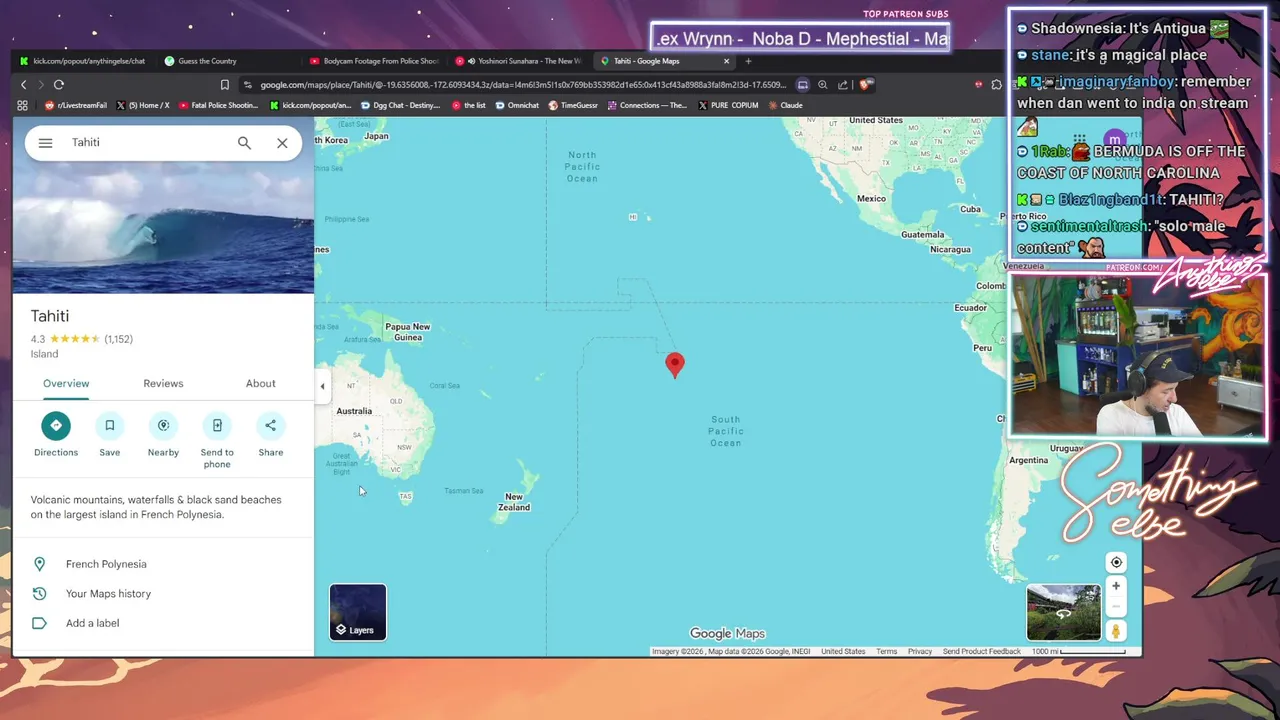The width and height of the screenshot is (1280, 720).
Task: Click the United States region link
Action: pyautogui.click(x=843, y=652)
